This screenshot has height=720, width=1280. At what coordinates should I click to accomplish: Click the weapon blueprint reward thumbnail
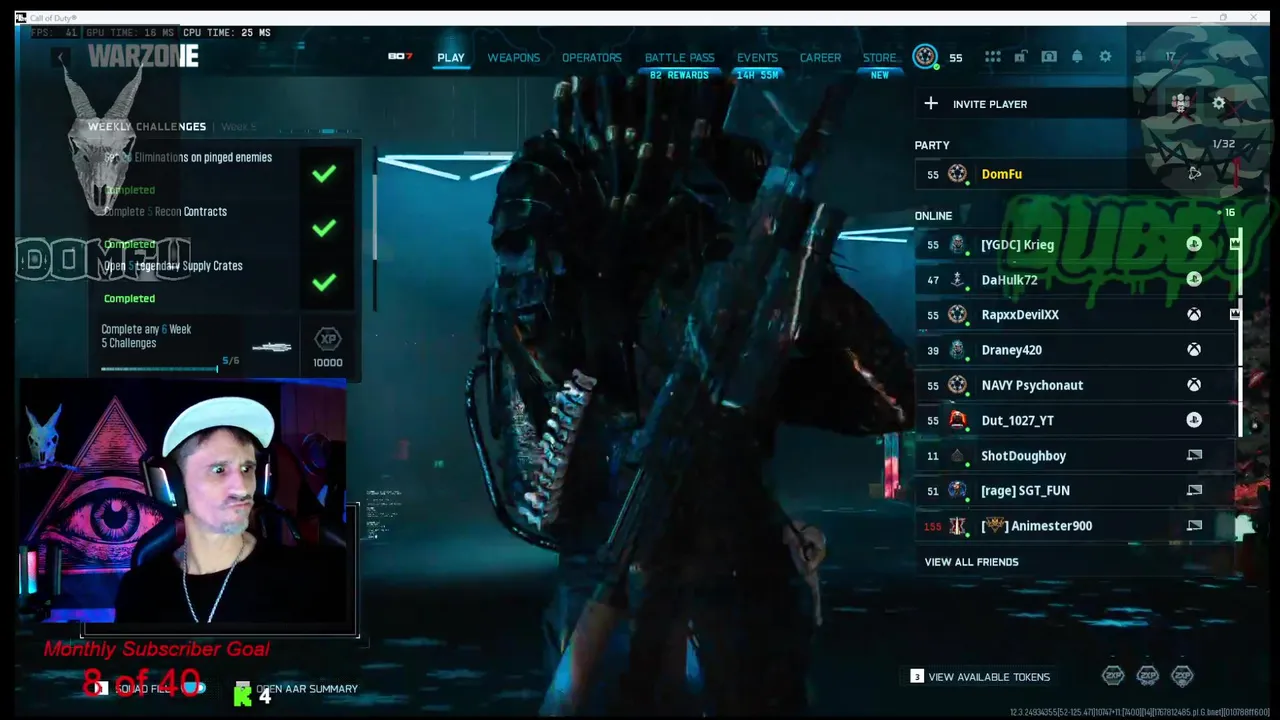pyautogui.click(x=271, y=347)
